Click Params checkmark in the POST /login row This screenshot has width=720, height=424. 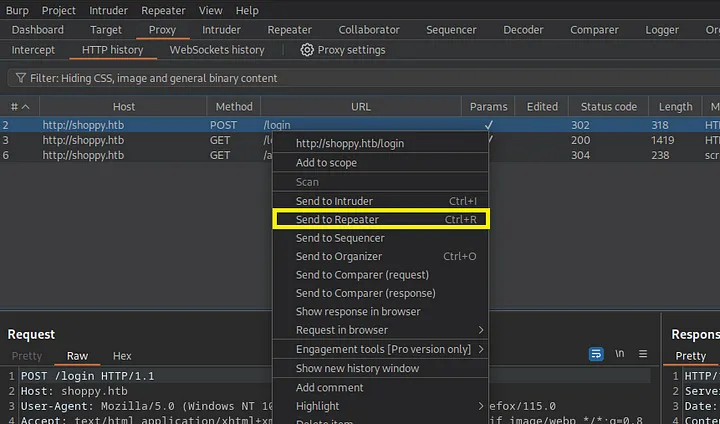(x=488, y=125)
